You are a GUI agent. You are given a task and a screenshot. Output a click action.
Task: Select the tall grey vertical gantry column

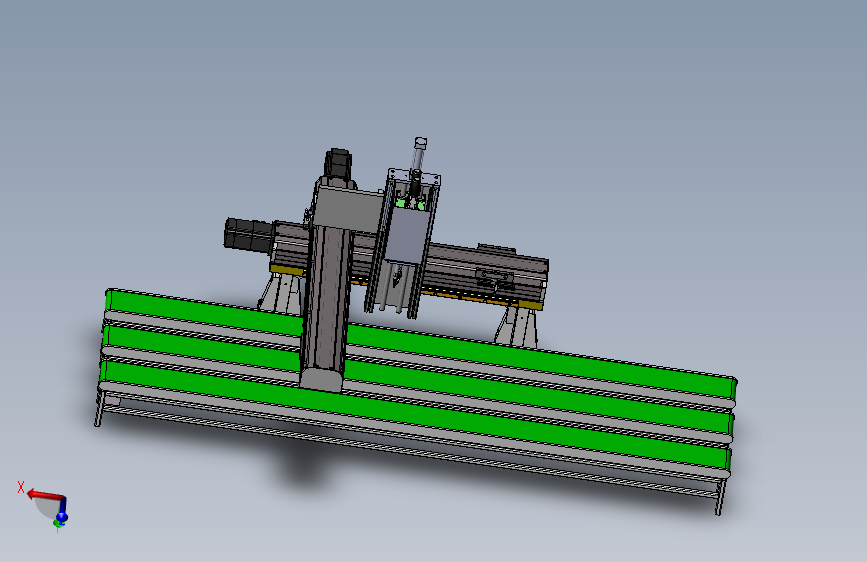(x=328, y=299)
